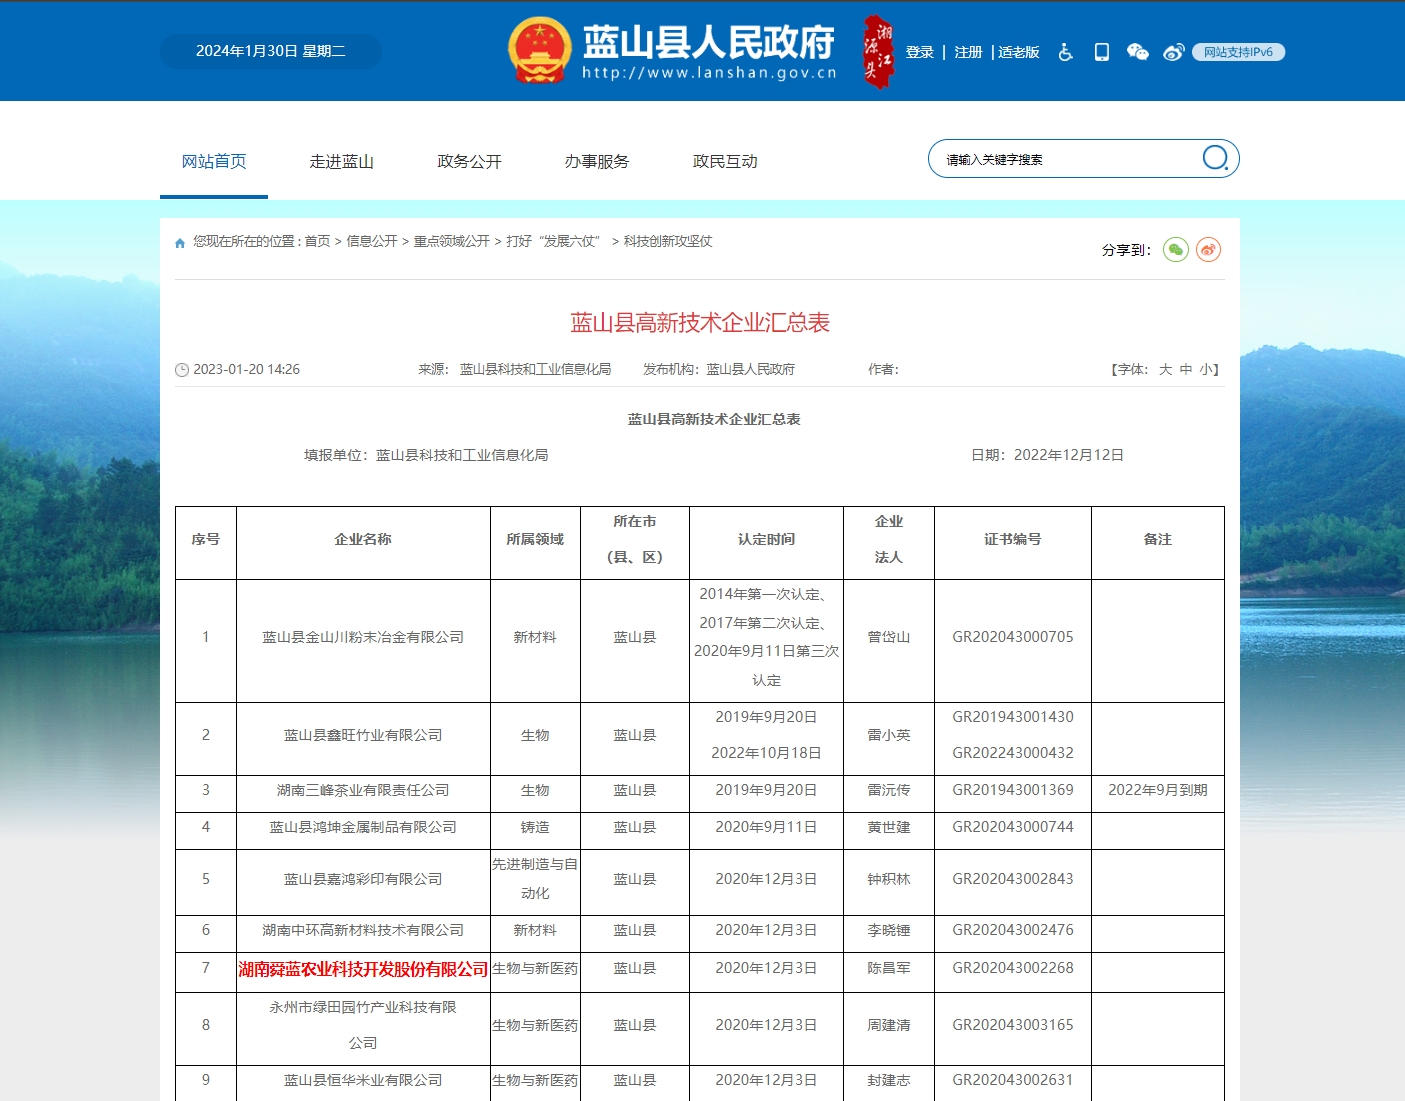Screen dimensions: 1405x1101
Task: Share the article to Weibo
Action: (x=1208, y=250)
